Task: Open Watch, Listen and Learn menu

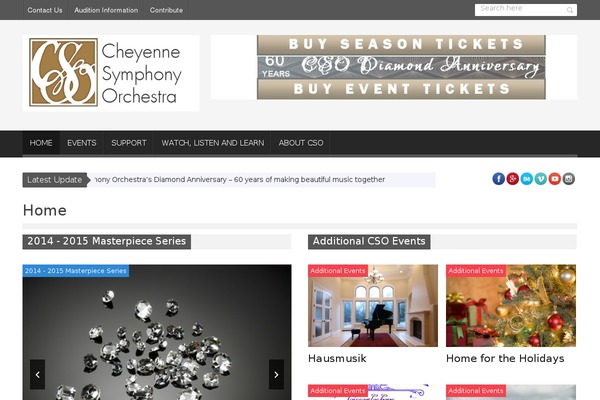Action: [213, 143]
